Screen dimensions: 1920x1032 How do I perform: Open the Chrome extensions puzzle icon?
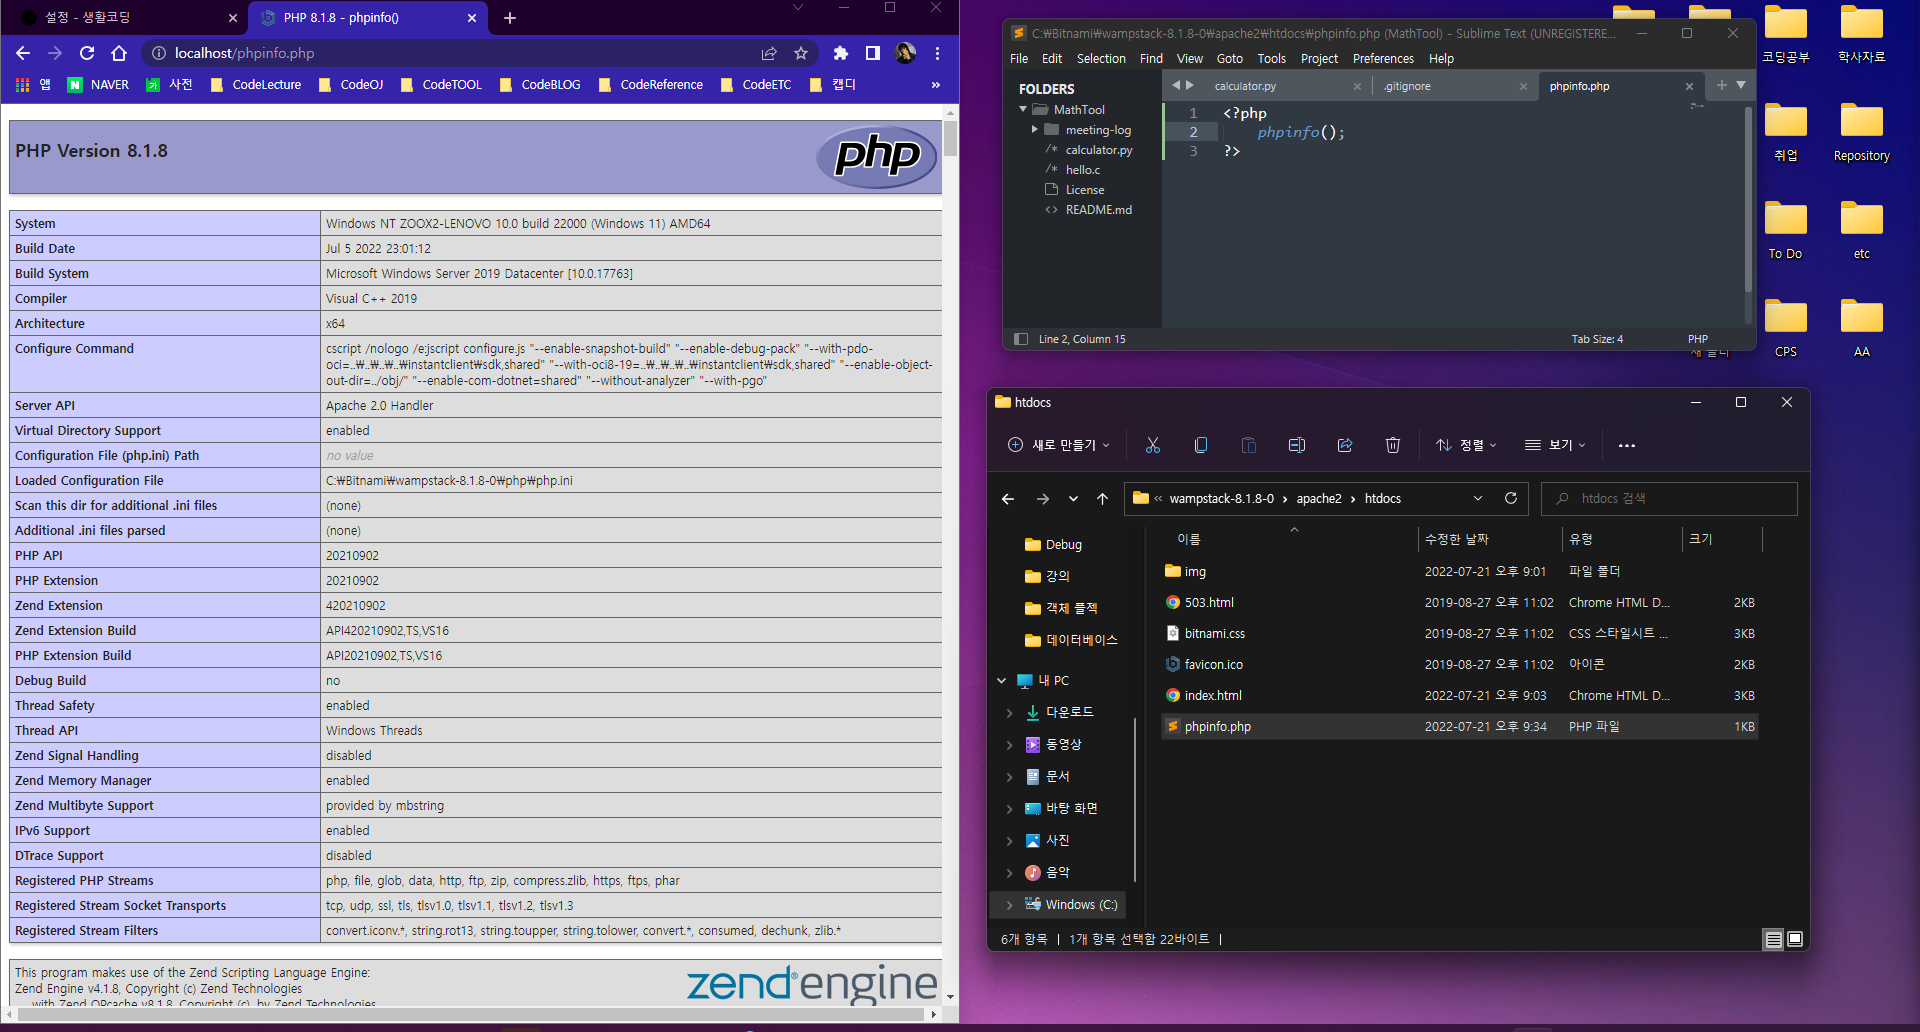tap(841, 53)
